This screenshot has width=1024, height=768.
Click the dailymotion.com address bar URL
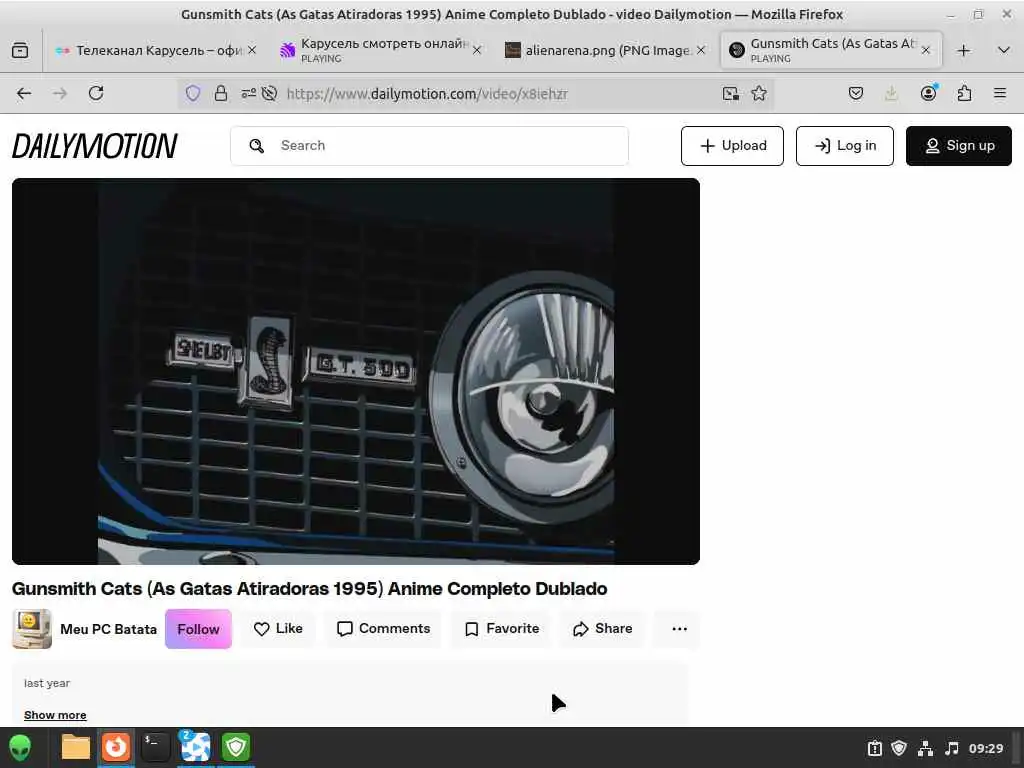click(427, 94)
